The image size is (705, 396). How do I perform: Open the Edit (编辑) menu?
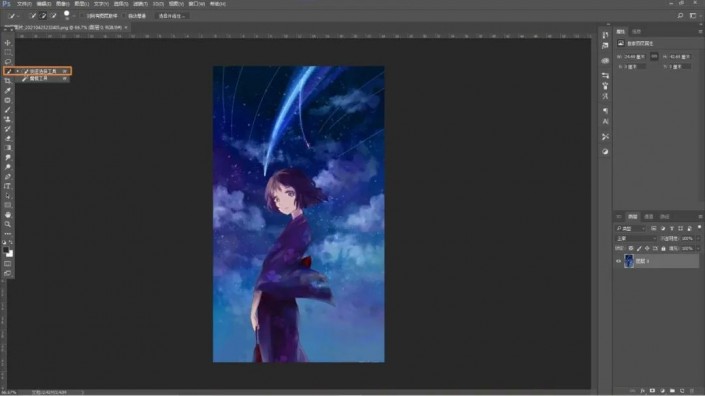point(43,4)
